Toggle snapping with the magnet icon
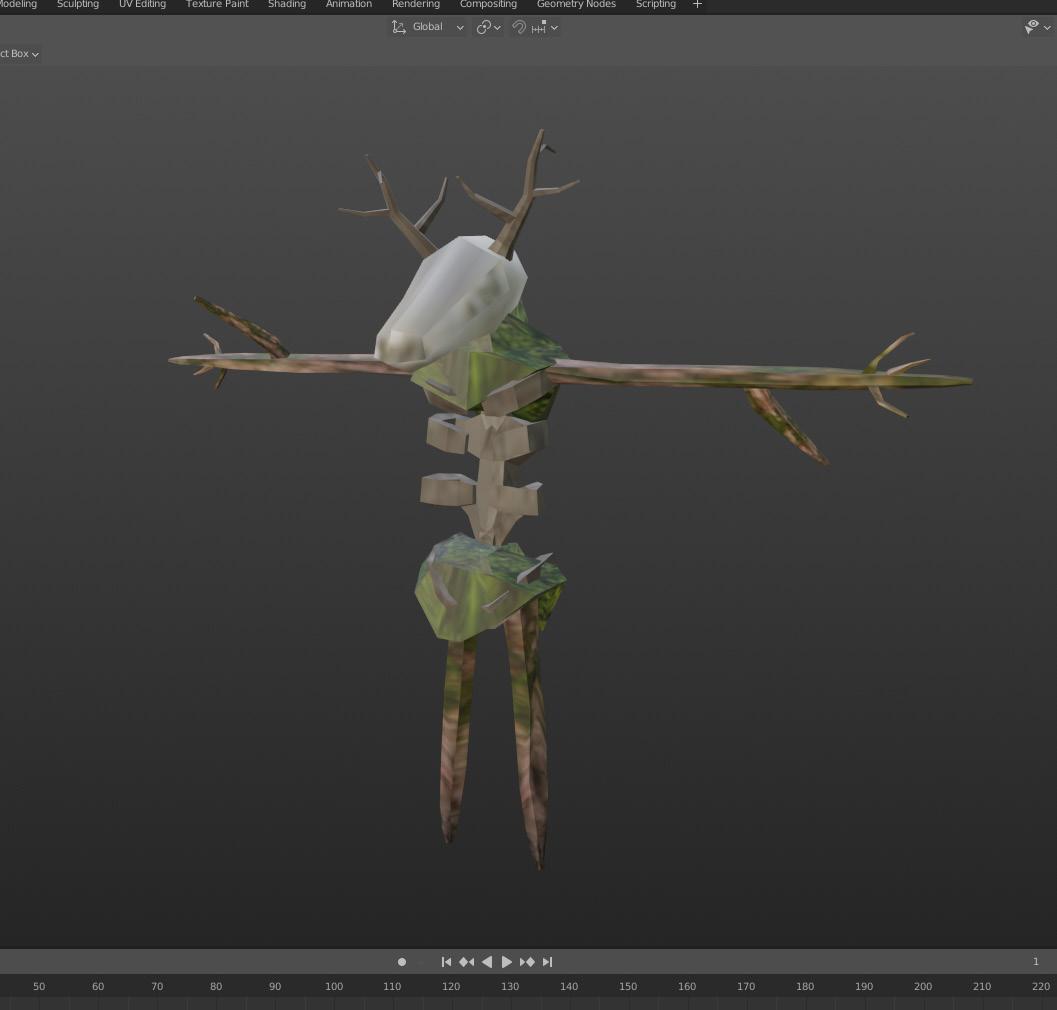Image resolution: width=1057 pixels, height=1010 pixels. point(519,27)
